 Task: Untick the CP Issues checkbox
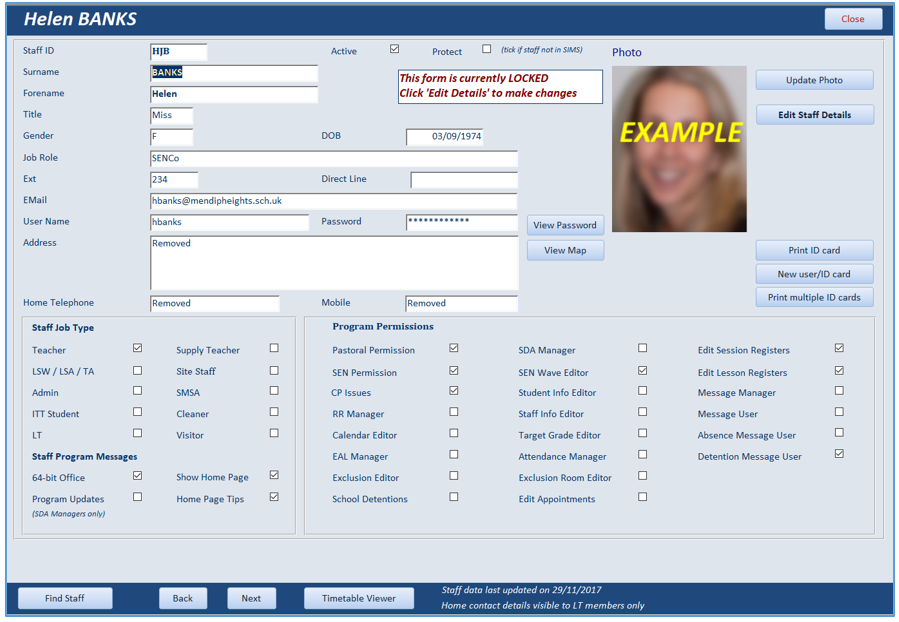click(x=454, y=391)
